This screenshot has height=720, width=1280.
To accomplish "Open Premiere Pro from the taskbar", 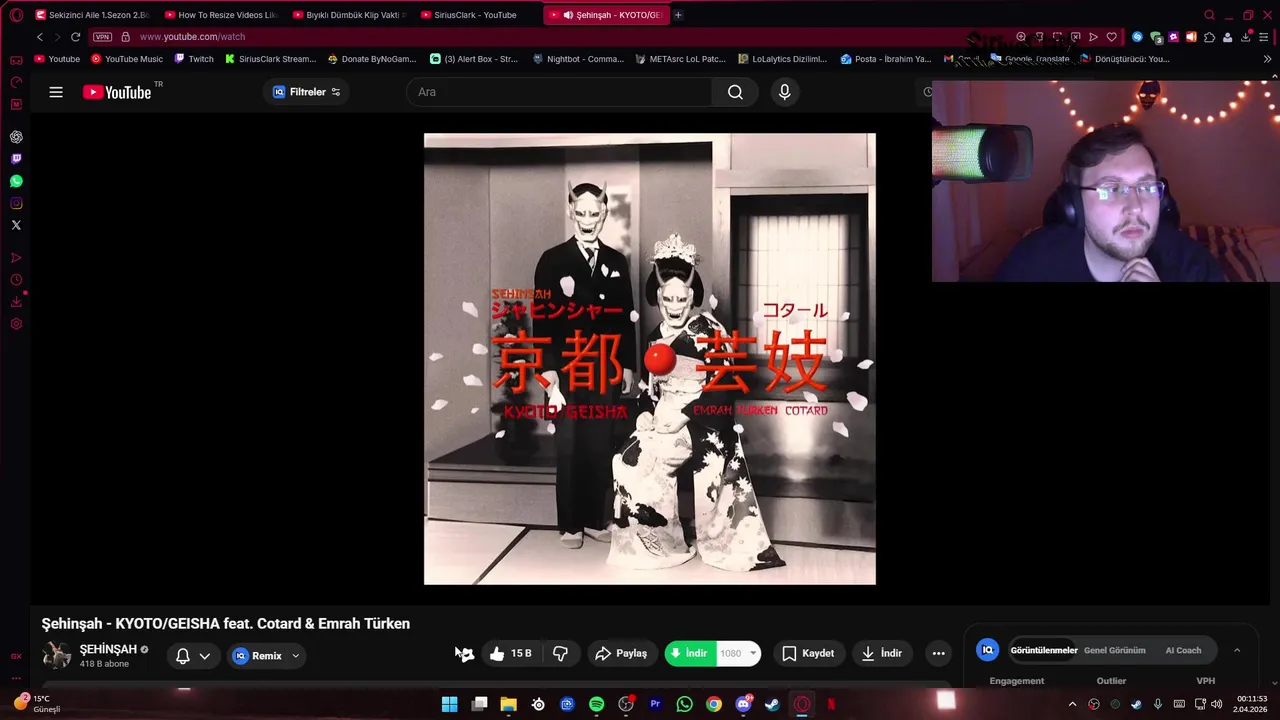I will [x=655, y=704].
